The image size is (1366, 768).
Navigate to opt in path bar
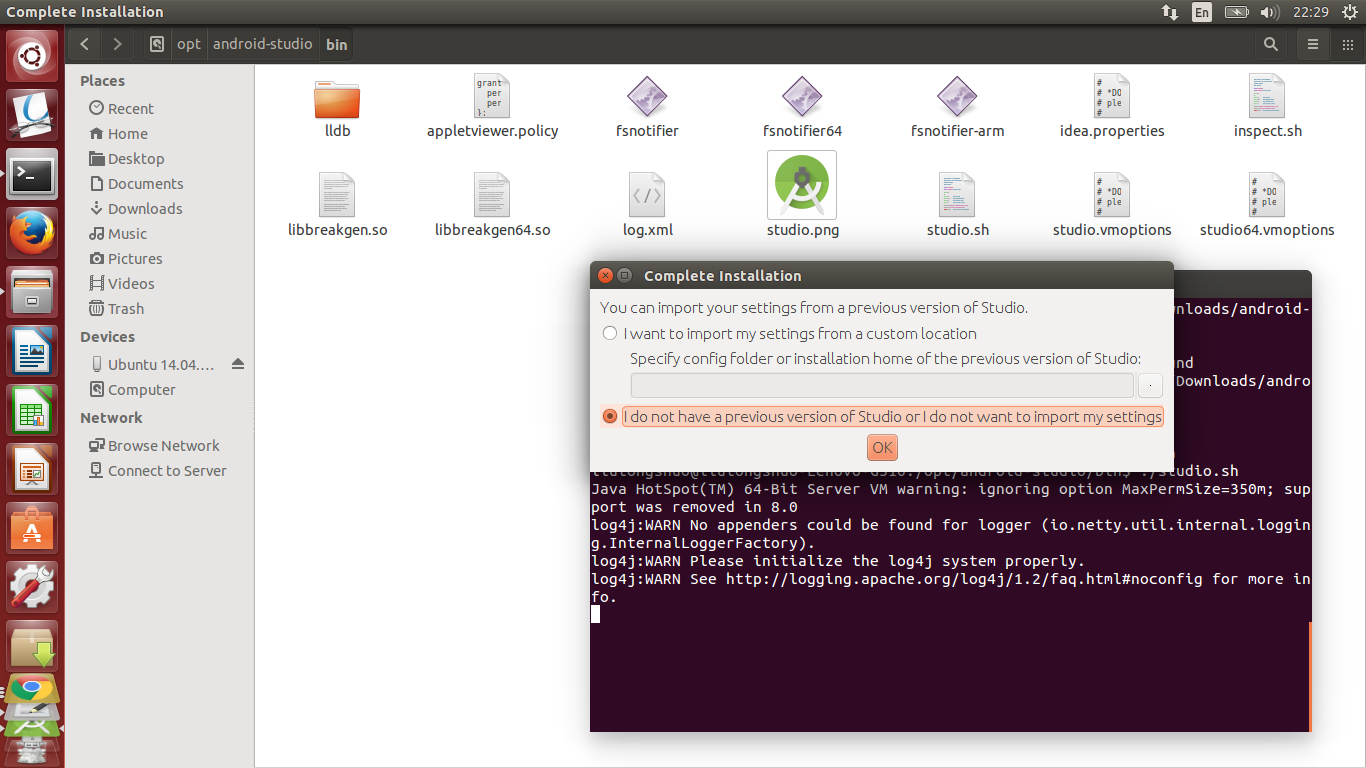[189, 44]
